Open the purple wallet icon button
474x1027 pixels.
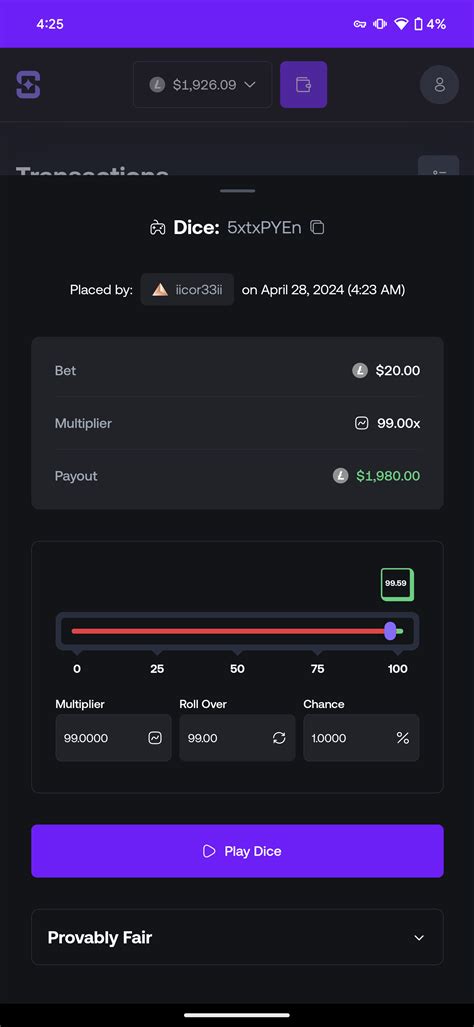point(304,84)
